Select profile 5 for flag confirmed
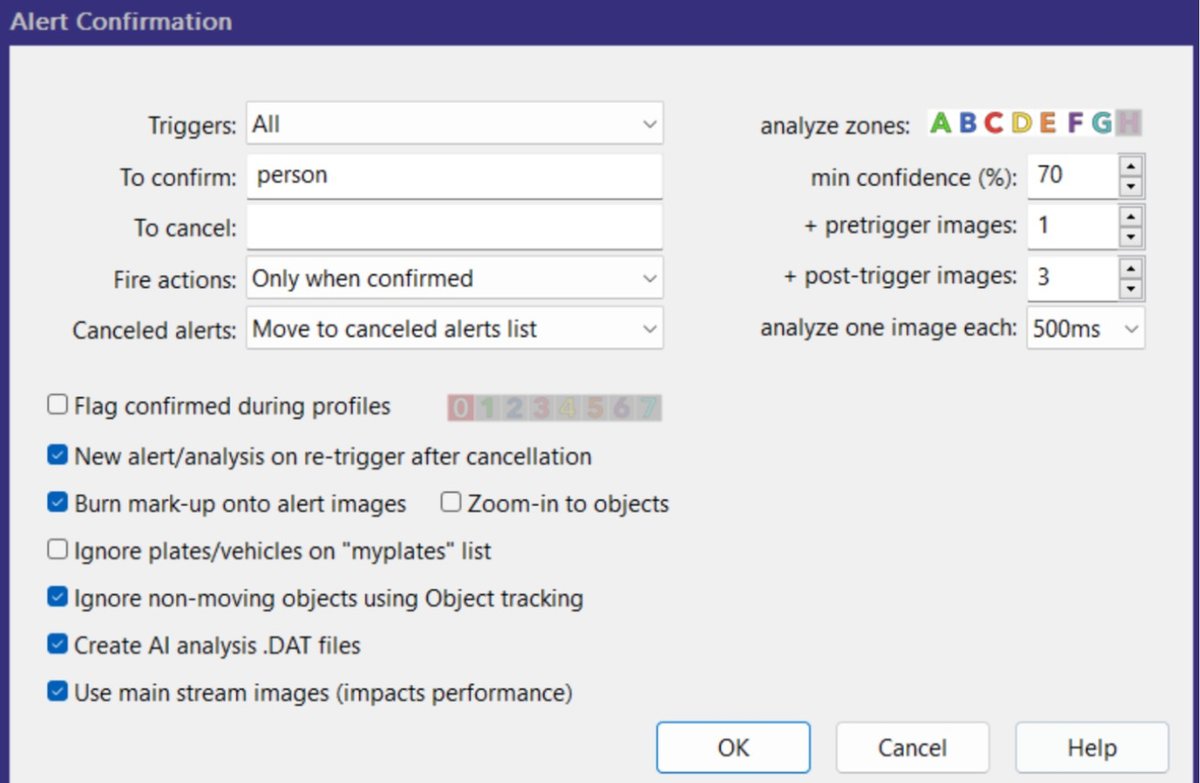This screenshot has height=783, width=1200. 595,408
